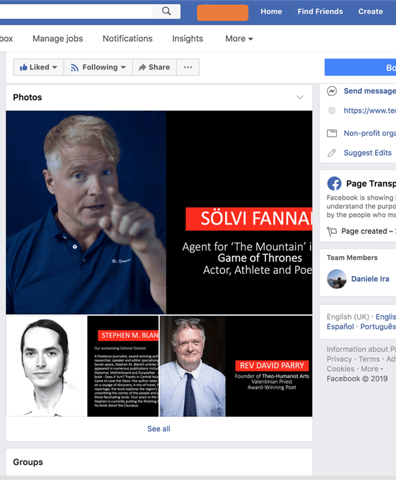Click the Share button
This screenshot has height=480, width=396.
pyautogui.click(x=154, y=67)
